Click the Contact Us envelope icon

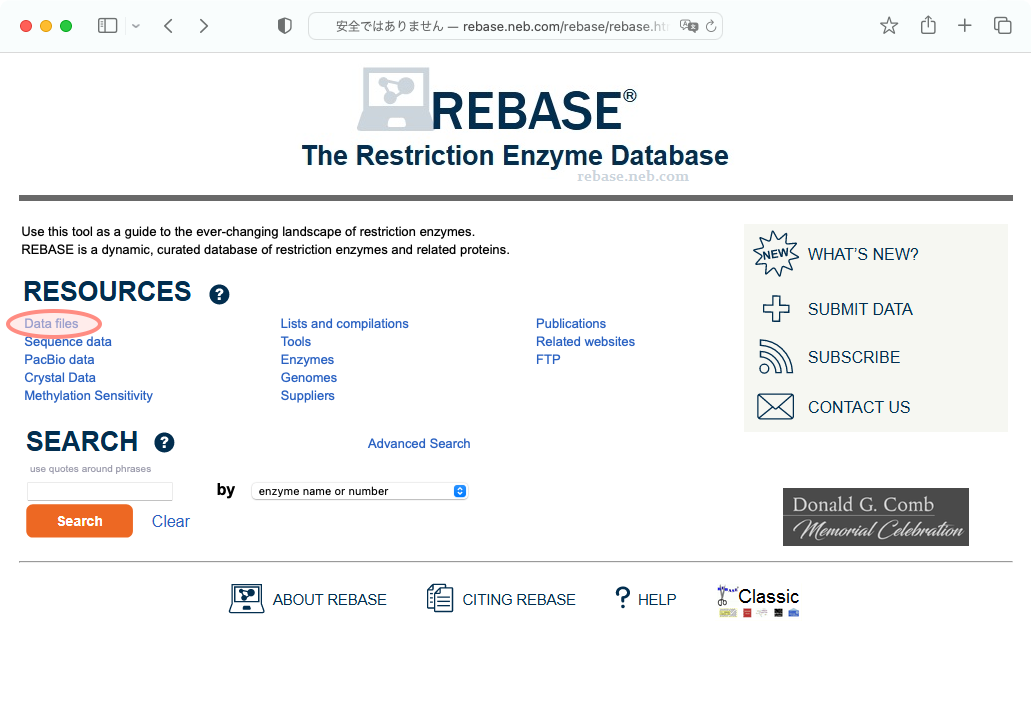pyautogui.click(x=776, y=406)
